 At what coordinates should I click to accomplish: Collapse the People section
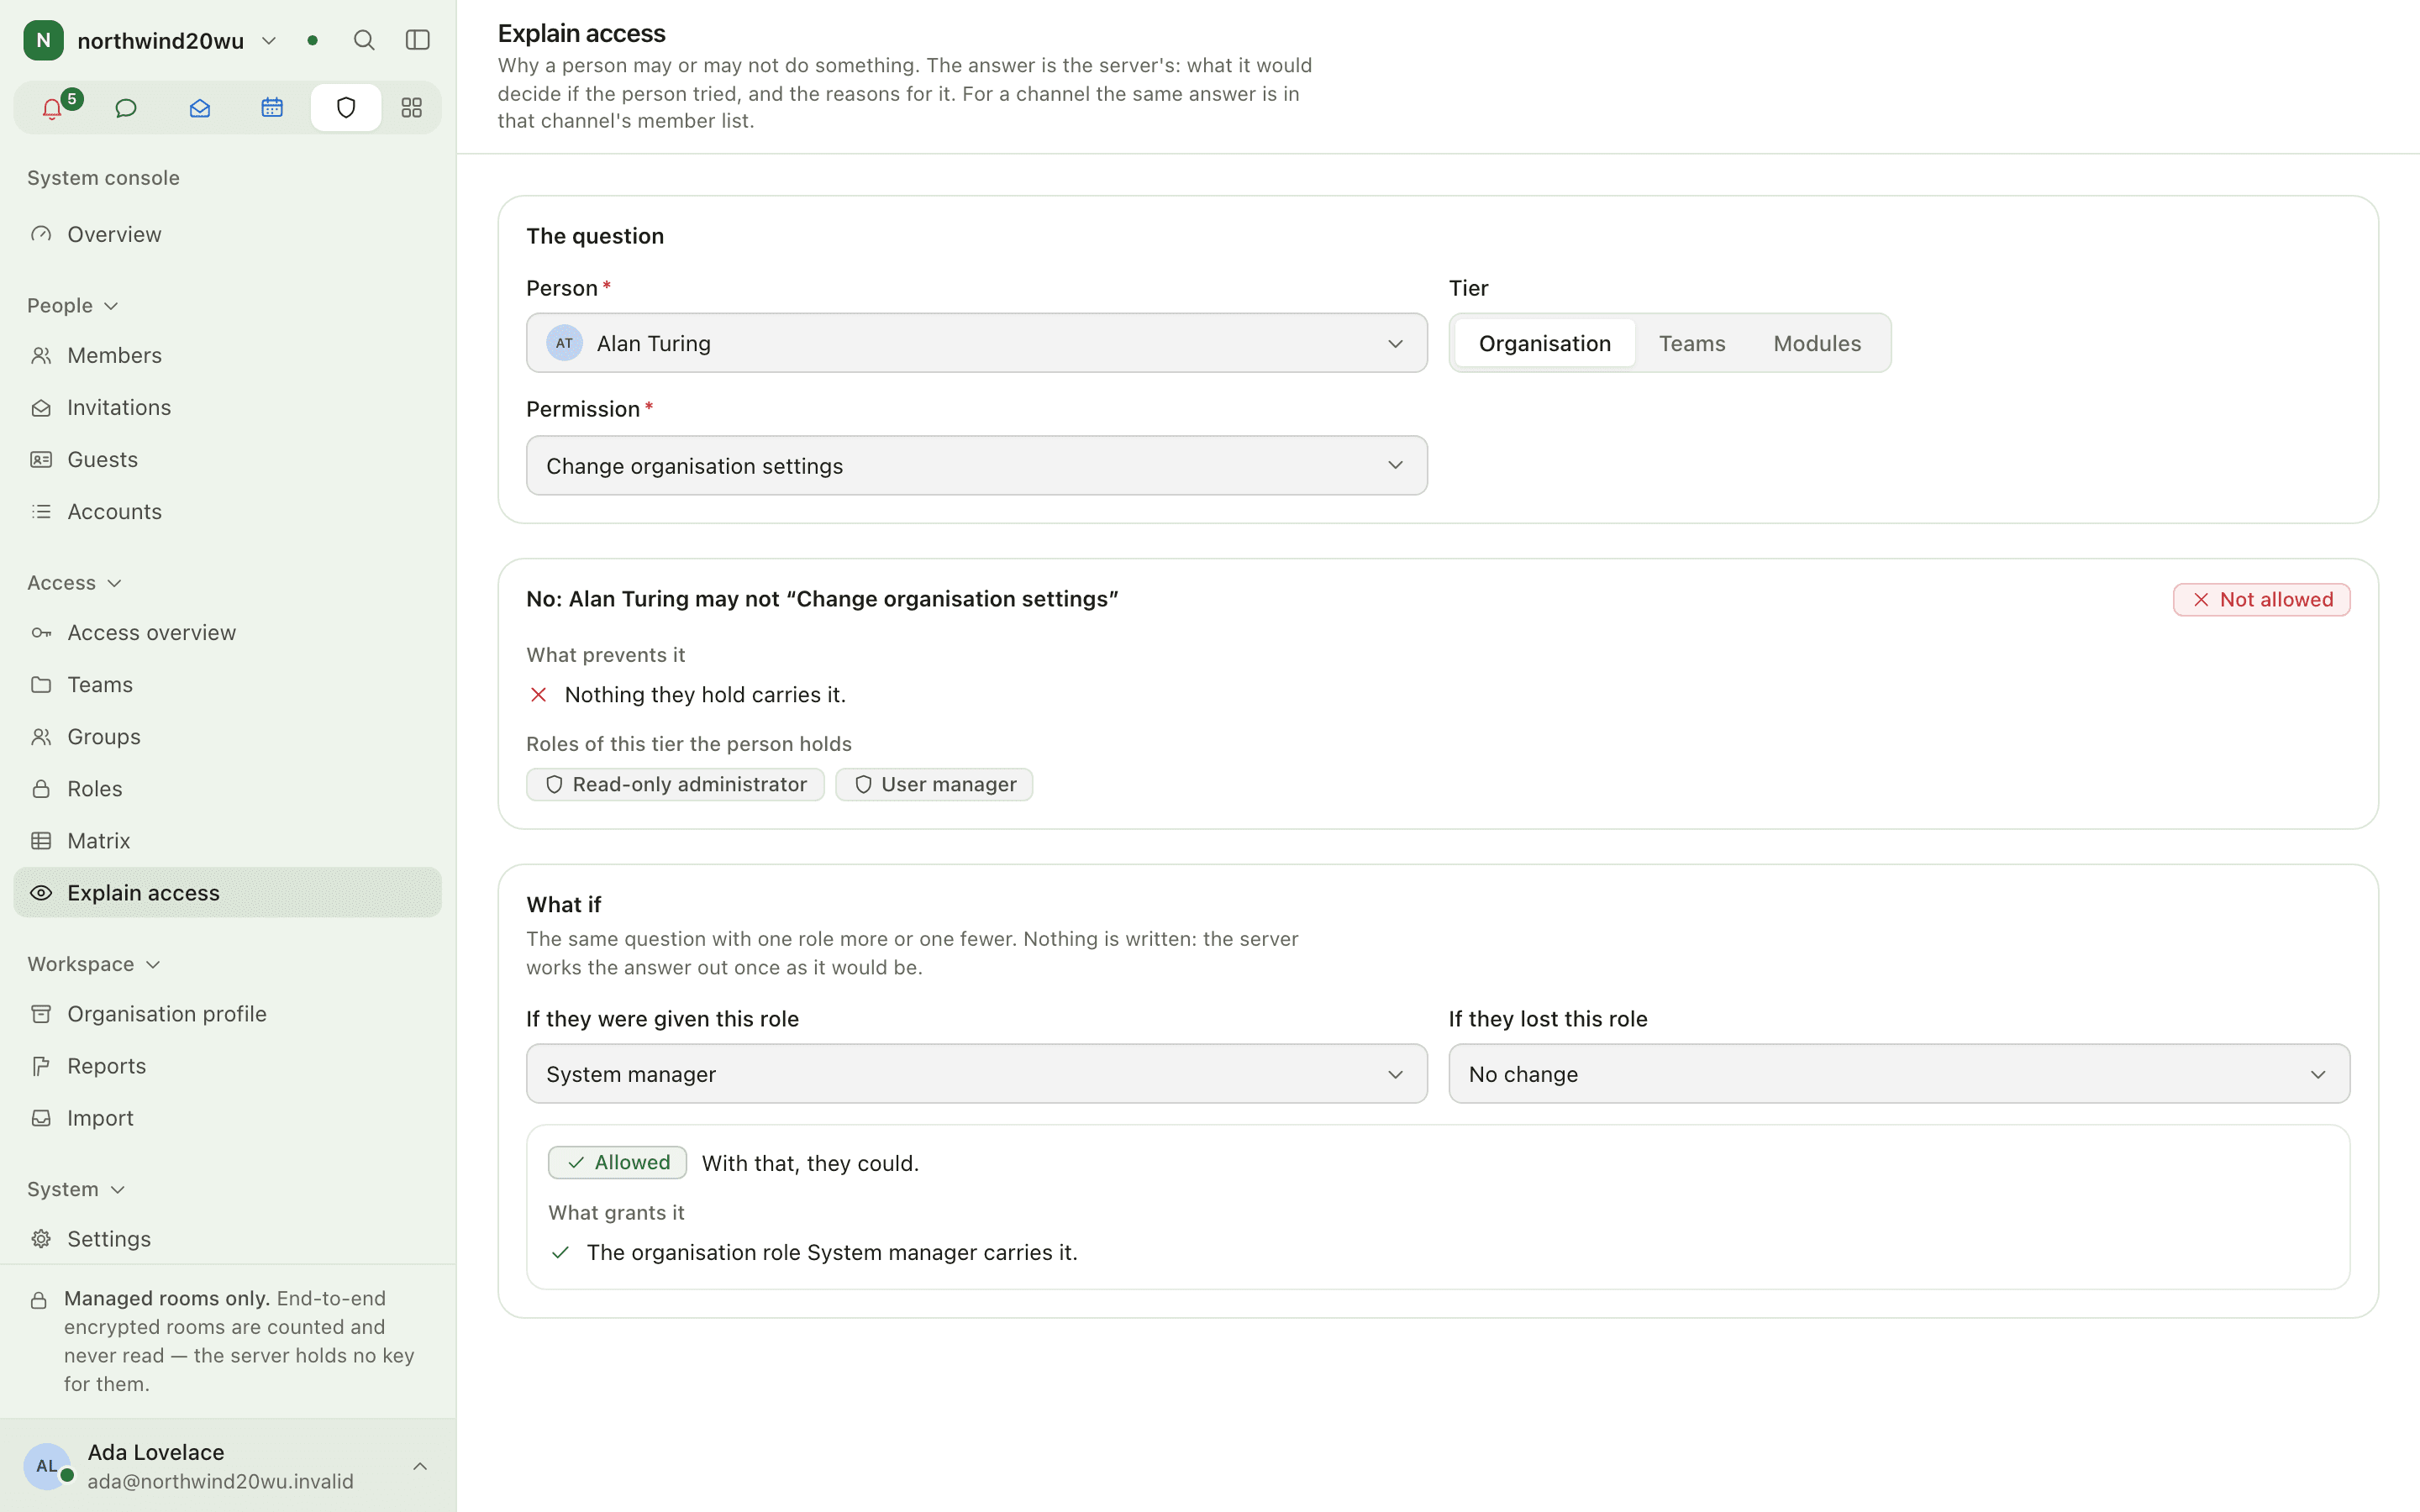[x=73, y=305]
